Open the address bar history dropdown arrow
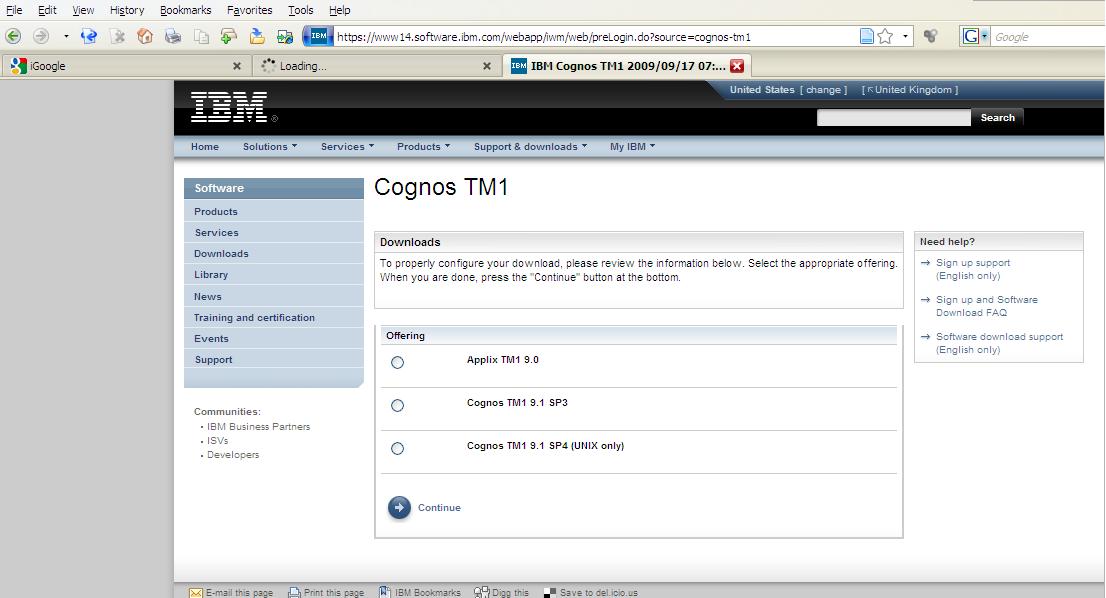1106x598 pixels. 905,36
